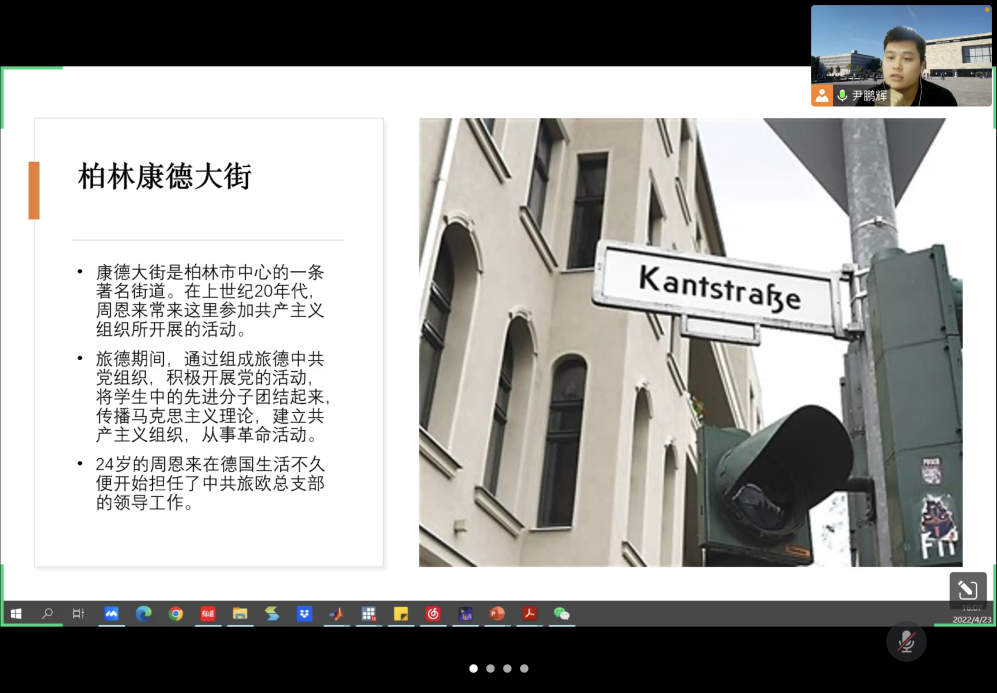Launch Microsoft Edge from the taskbar
This screenshot has width=997, height=693.
coord(143,614)
